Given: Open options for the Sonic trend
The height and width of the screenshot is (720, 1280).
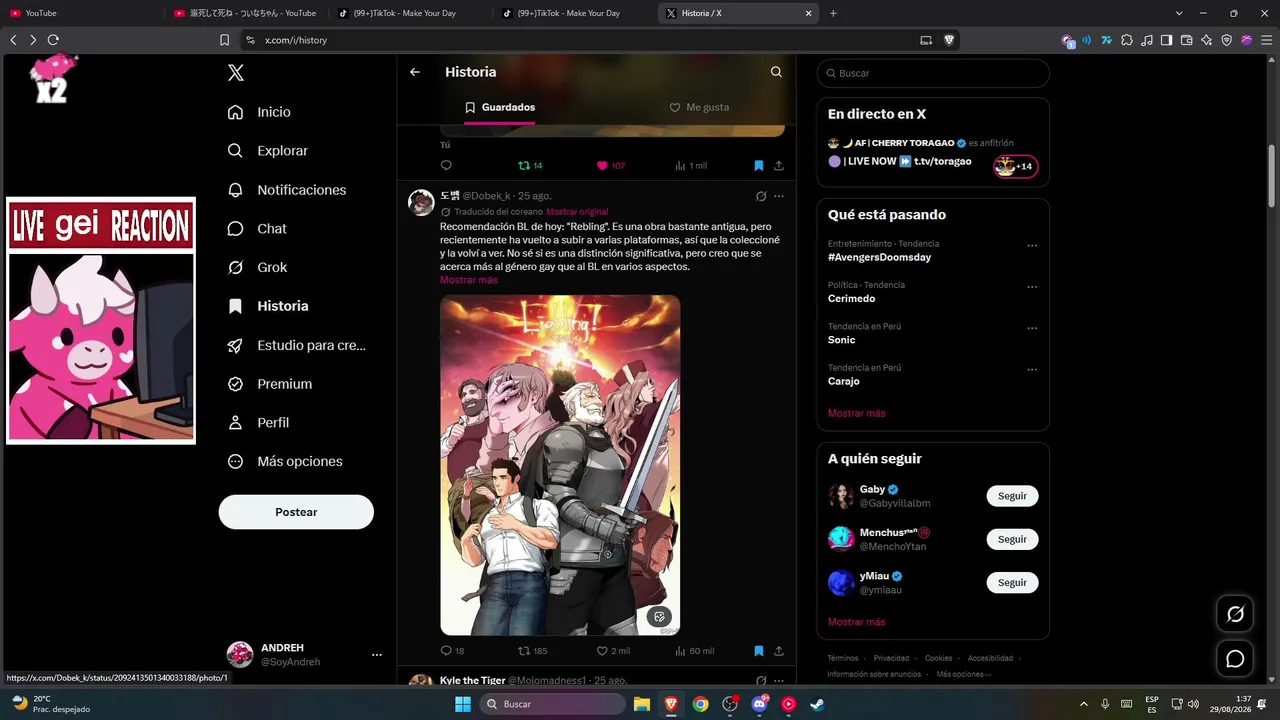Looking at the screenshot, I should click(x=1032, y=329).
